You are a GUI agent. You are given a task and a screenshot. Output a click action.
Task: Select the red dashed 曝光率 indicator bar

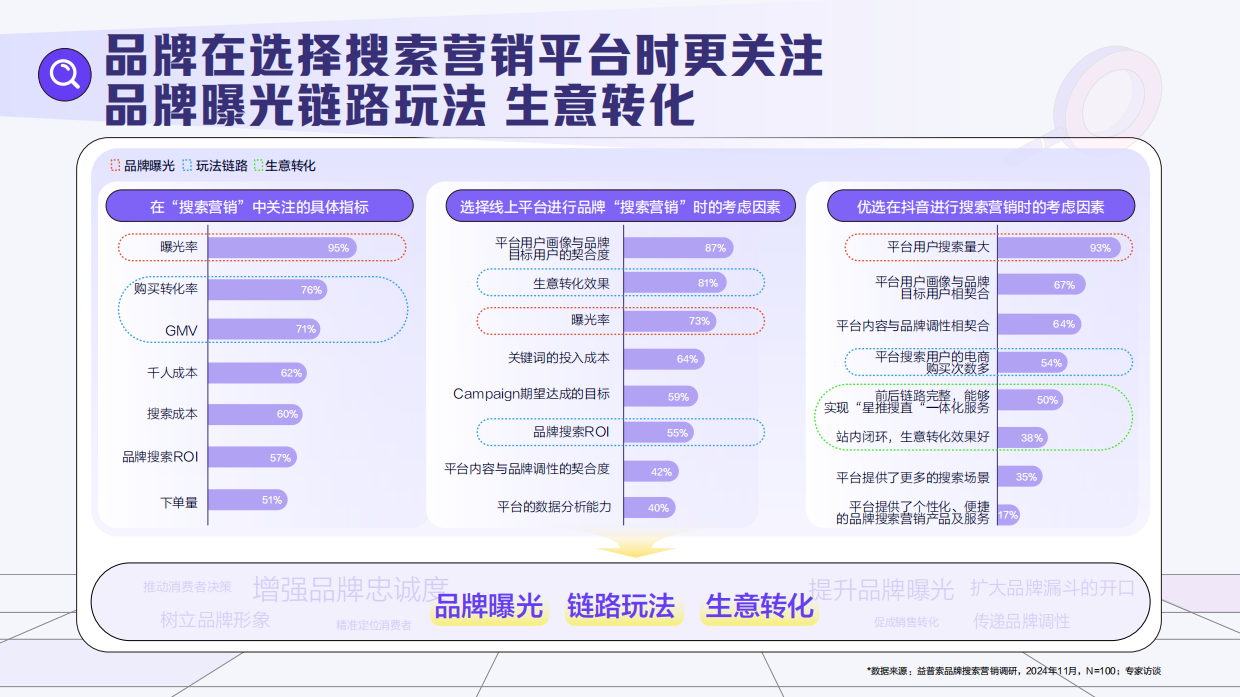(260, 246)
